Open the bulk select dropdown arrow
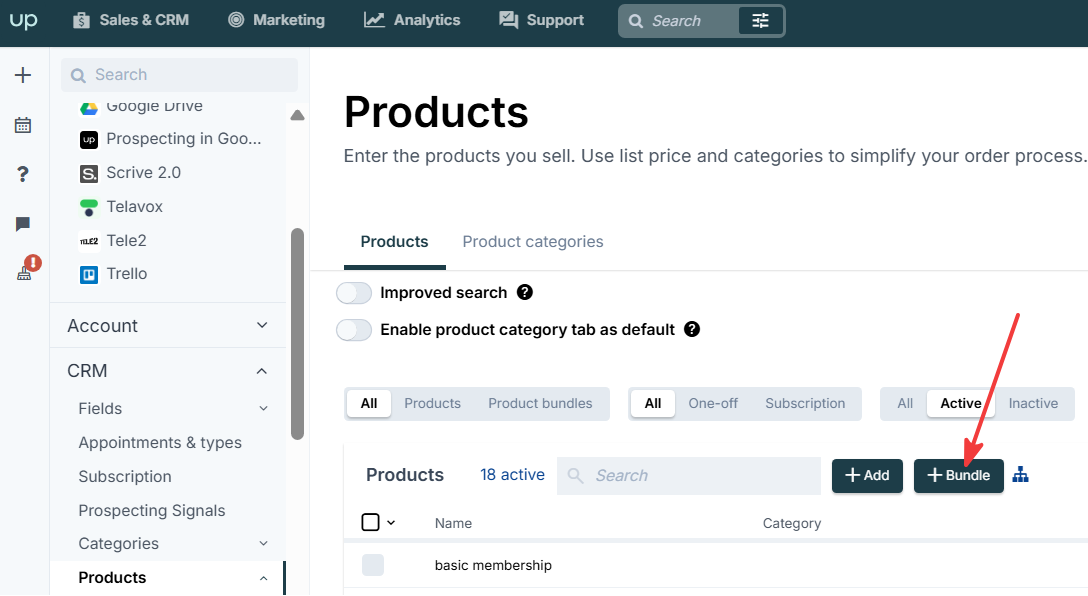 [x=391, y=523]
